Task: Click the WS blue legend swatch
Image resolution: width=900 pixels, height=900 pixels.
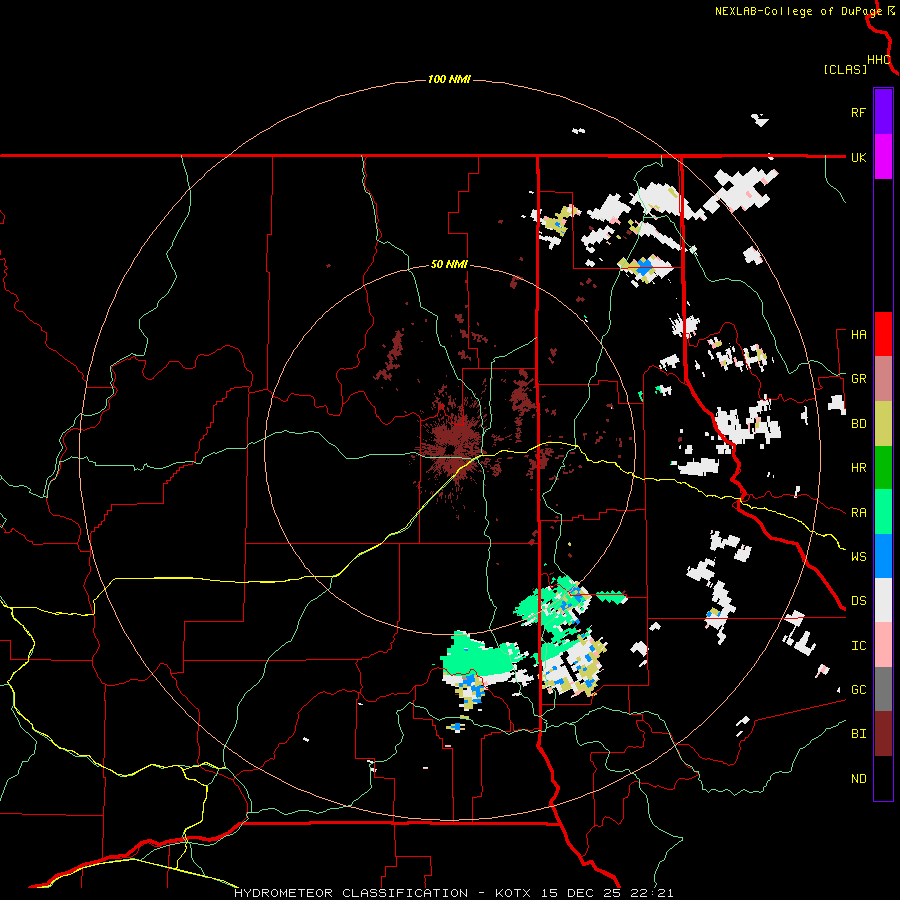Action: 883,556
